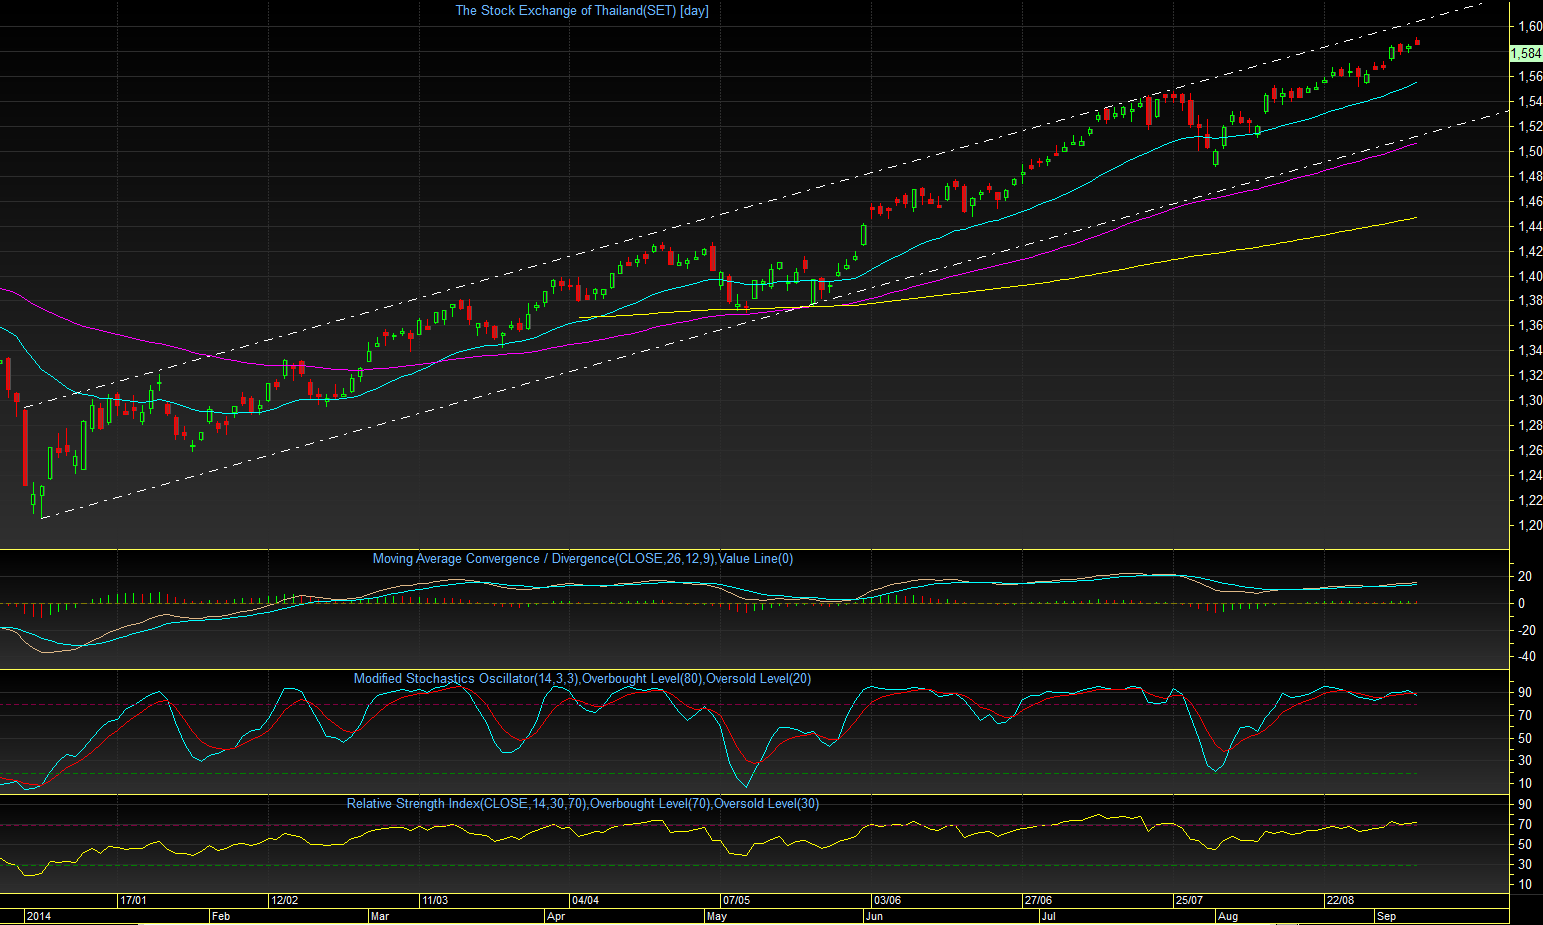Click the 50 value on RSI axis
Screen dimensions: 1543x925
click(1525, 845)
